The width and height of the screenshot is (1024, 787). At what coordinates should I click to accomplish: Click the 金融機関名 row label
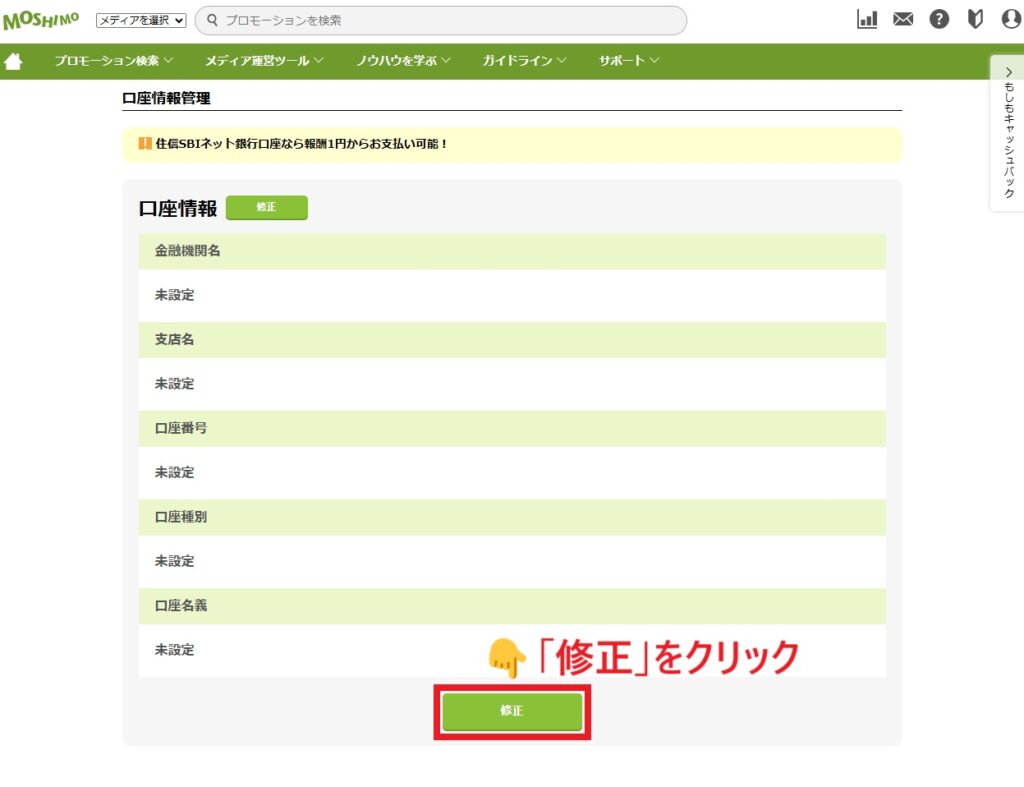pos(187,251)
